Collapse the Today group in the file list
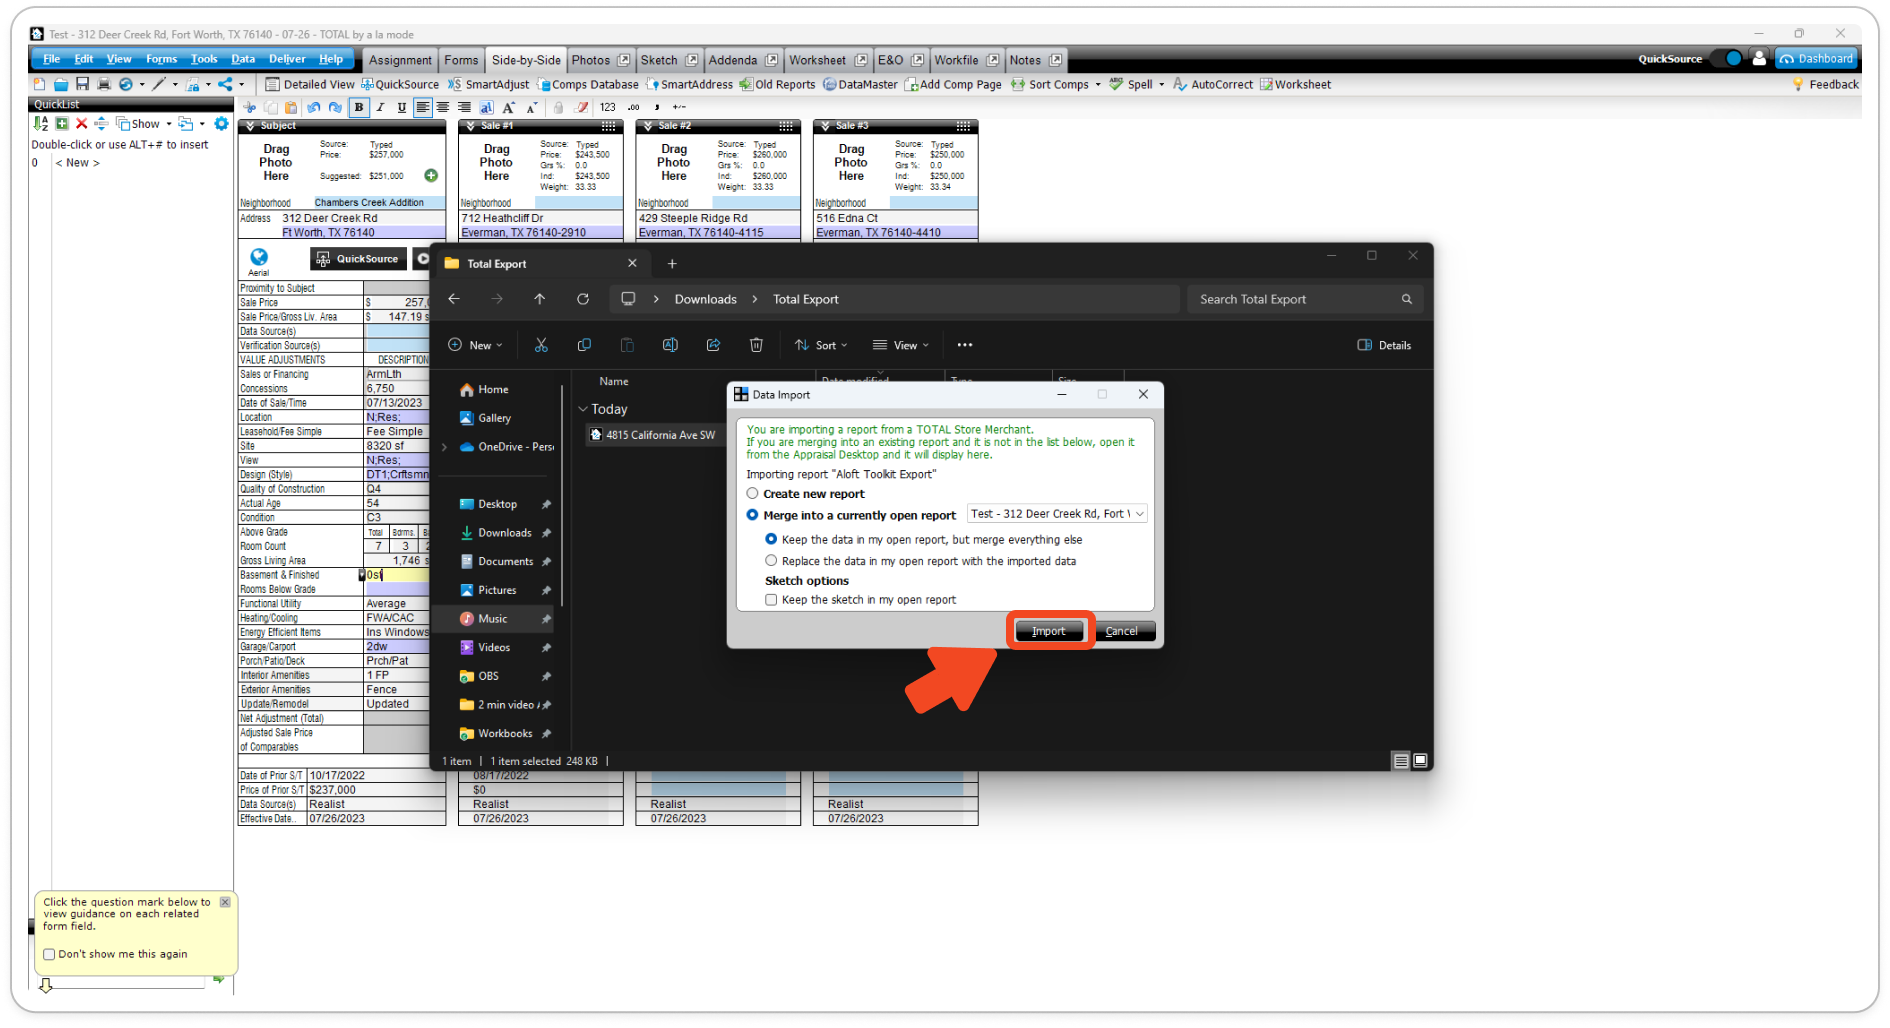The image size is (1890, 1028). 583,409
